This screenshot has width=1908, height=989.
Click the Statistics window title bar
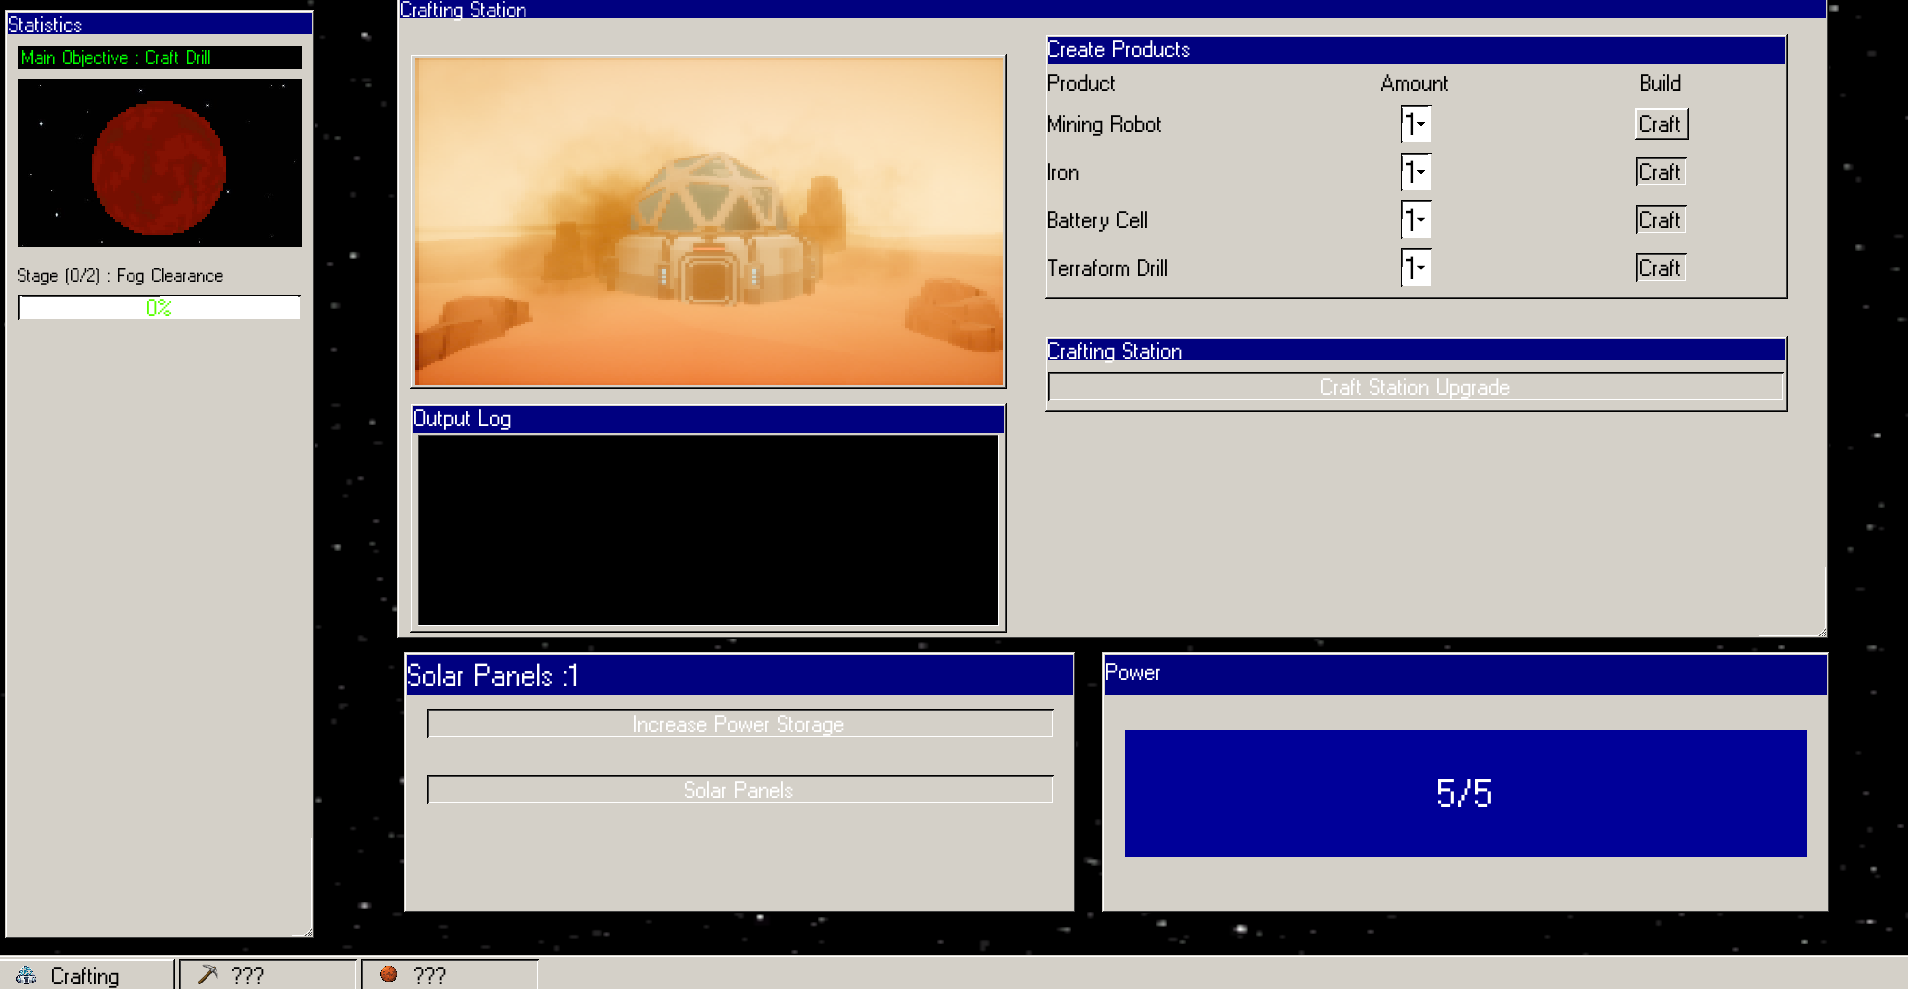(x=159, y=24)
